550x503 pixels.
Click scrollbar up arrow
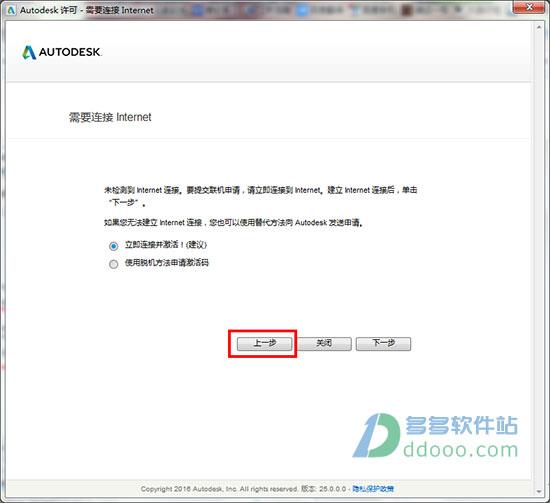[x=539, y=27]
